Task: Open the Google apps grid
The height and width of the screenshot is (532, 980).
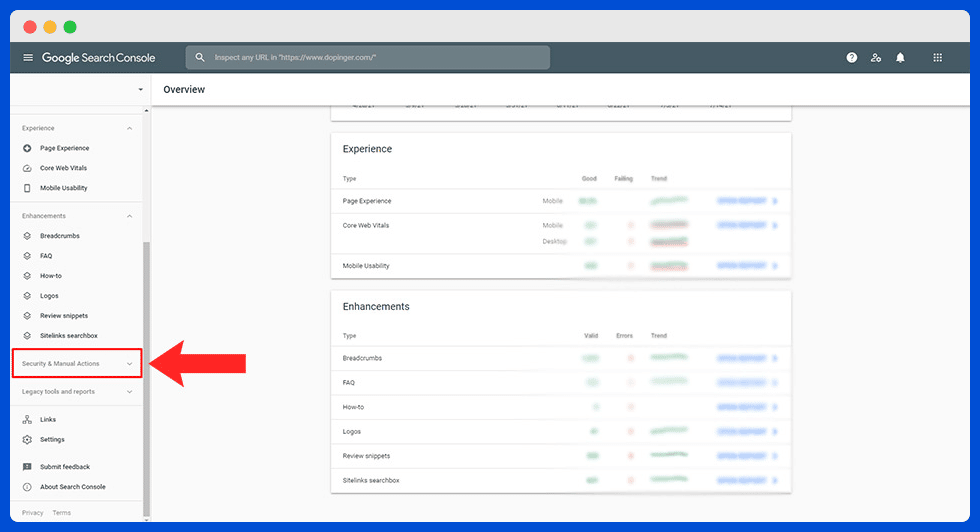Action: (x=938, y=58)
